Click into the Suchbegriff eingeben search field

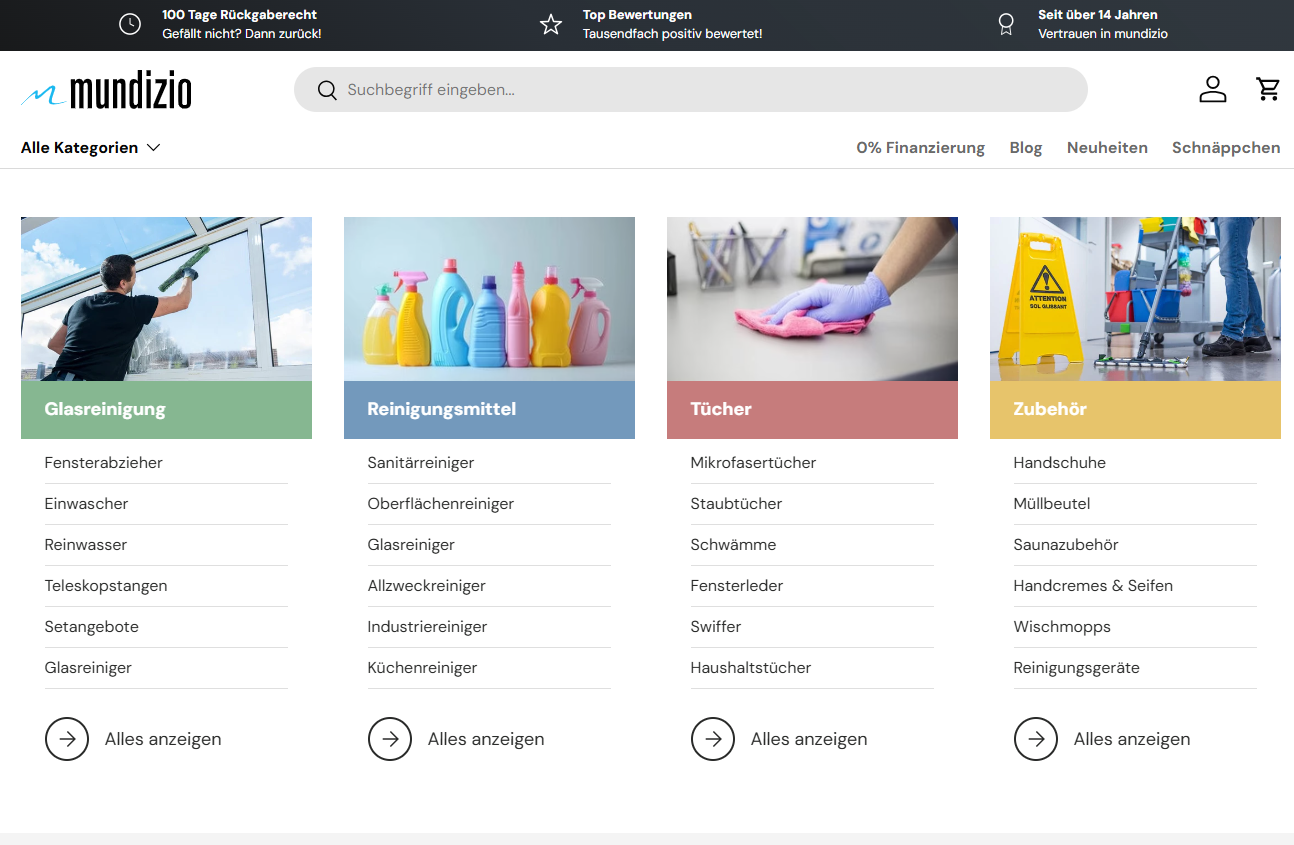click(x=700, y=90)
